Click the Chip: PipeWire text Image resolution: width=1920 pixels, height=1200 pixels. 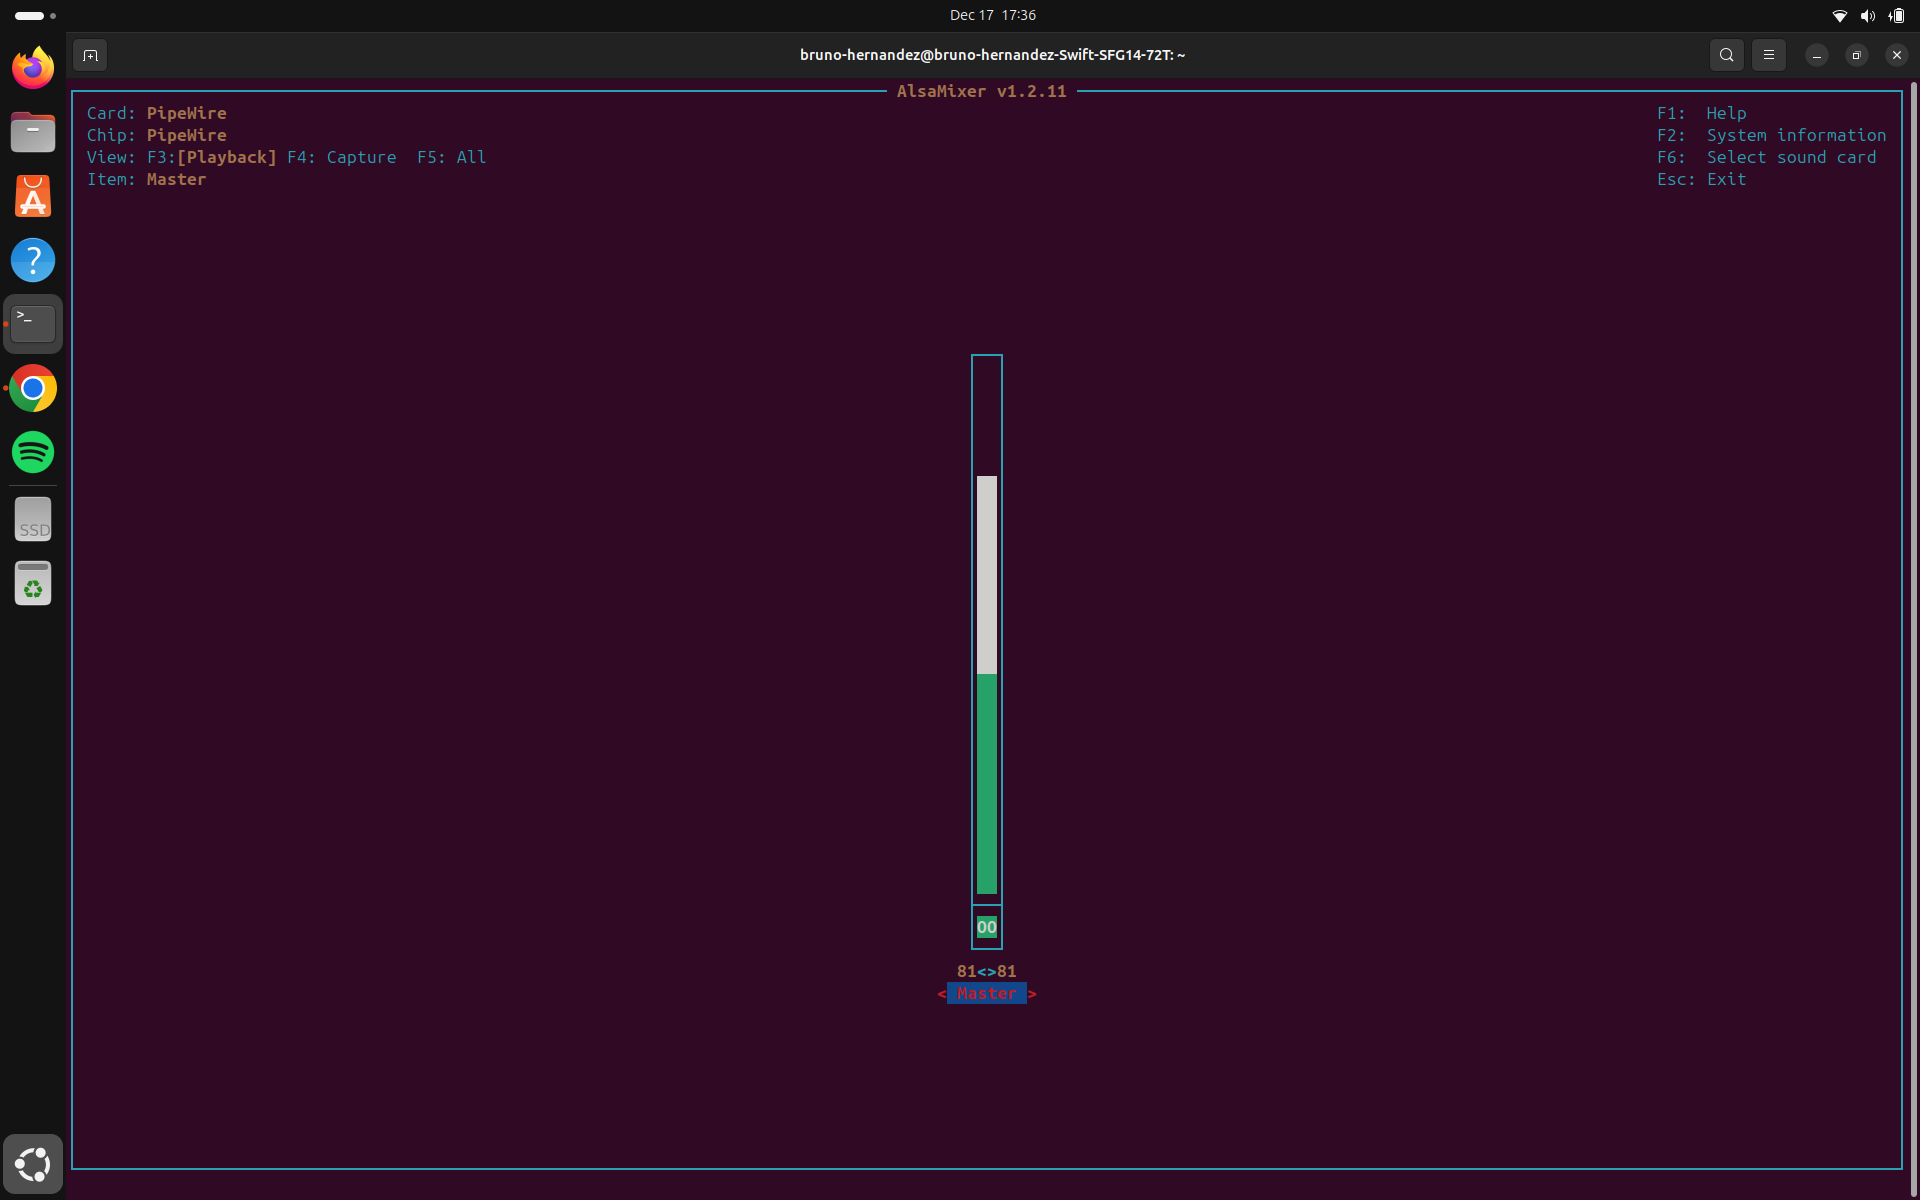[157, 135]
